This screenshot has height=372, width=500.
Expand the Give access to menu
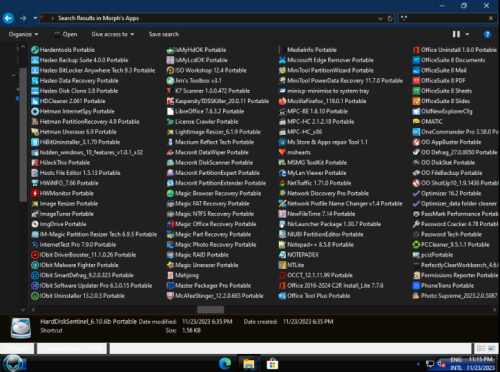pyautogui.click(x=113, y=34)
